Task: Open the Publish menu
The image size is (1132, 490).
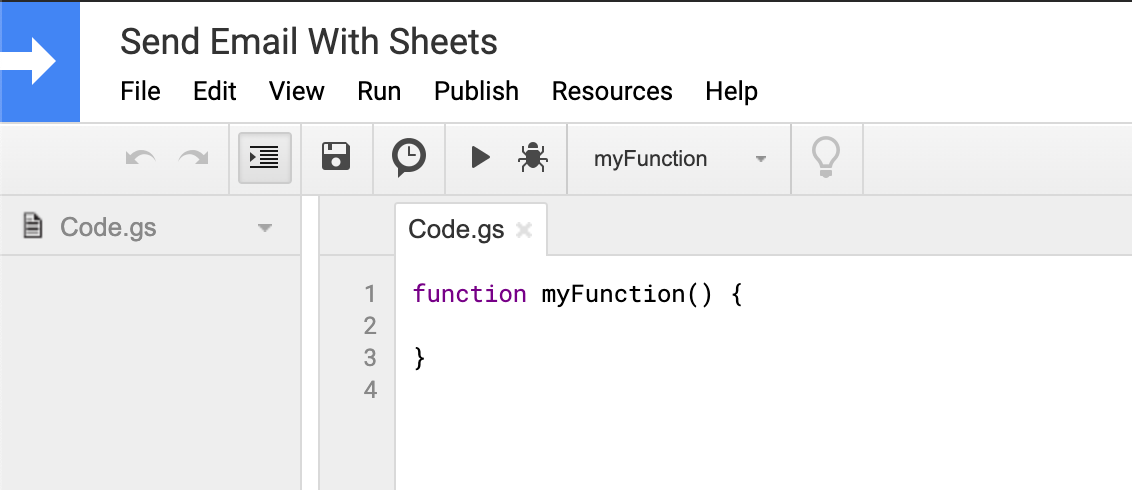Action: [476, 92]
